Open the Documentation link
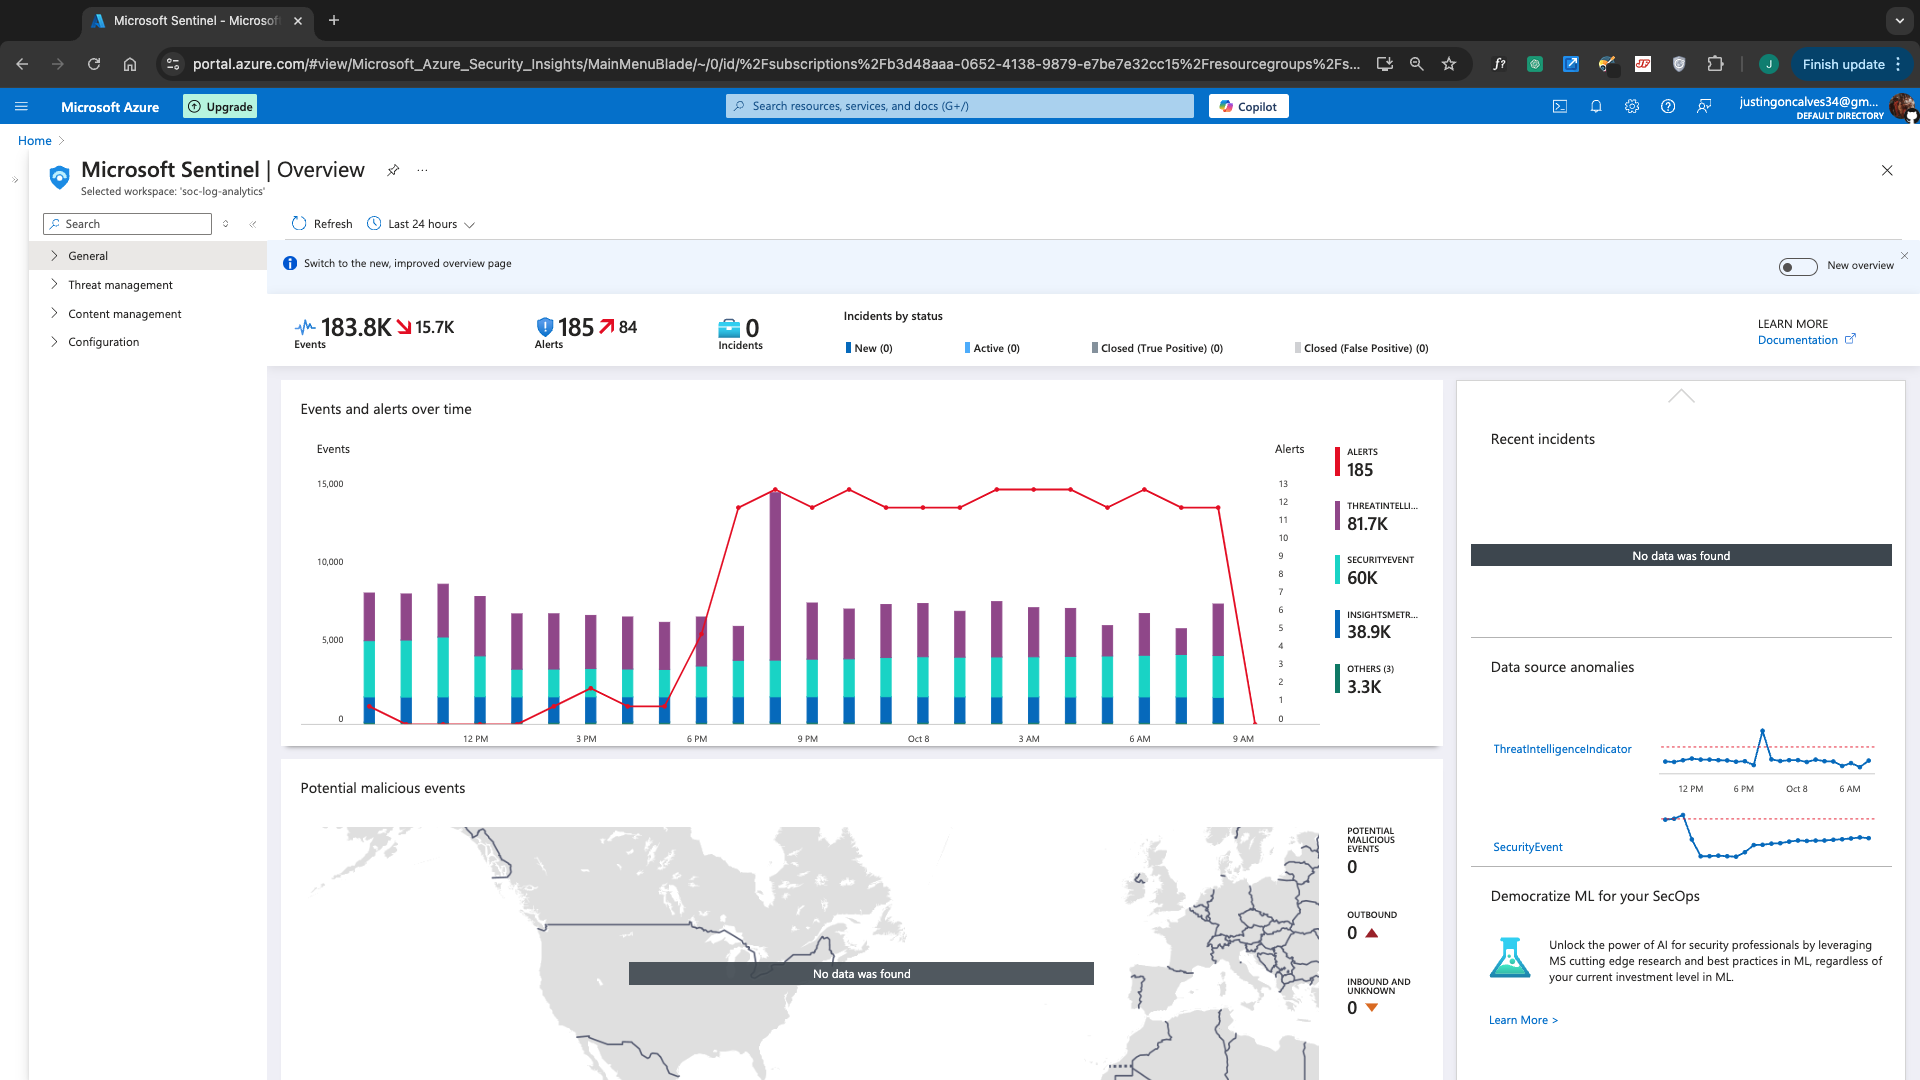Screen dimensions: 1920x1080 coord(1806,340)
